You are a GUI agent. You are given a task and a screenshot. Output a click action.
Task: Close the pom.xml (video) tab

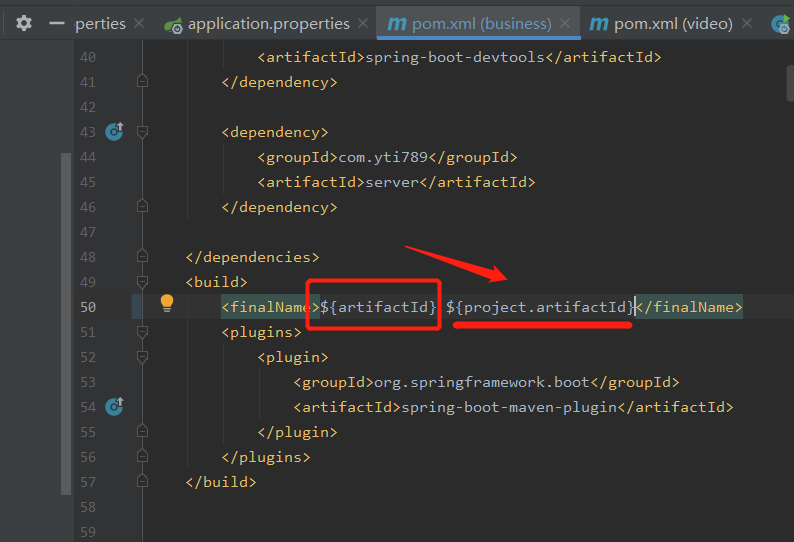point(746,23)
